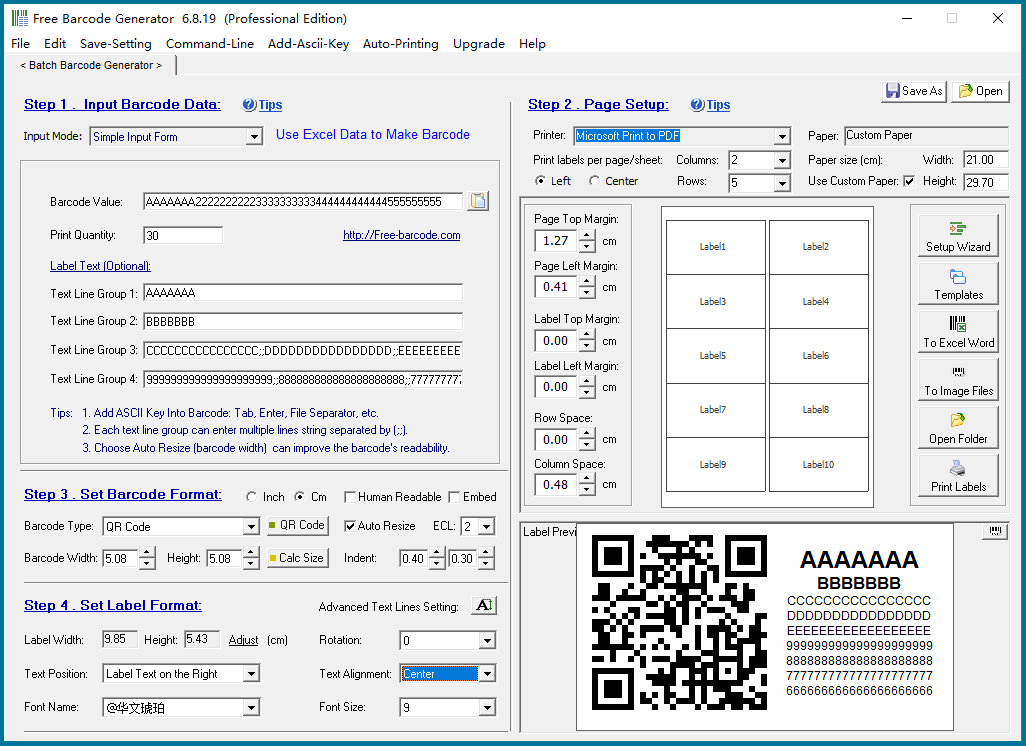Viewport: 1026px width, 746px height.
Task: Open the Font Name dropdown
Action: (x=251, y=708)
